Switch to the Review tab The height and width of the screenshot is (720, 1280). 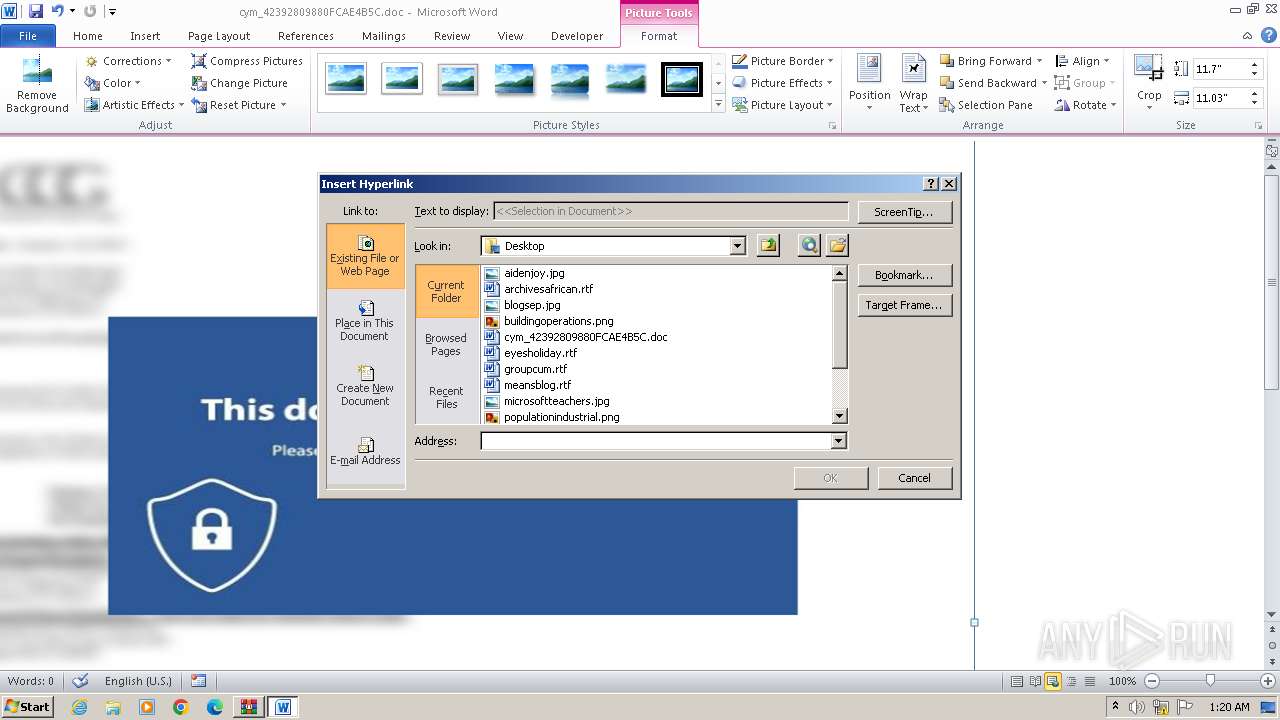tap(452, 36)
